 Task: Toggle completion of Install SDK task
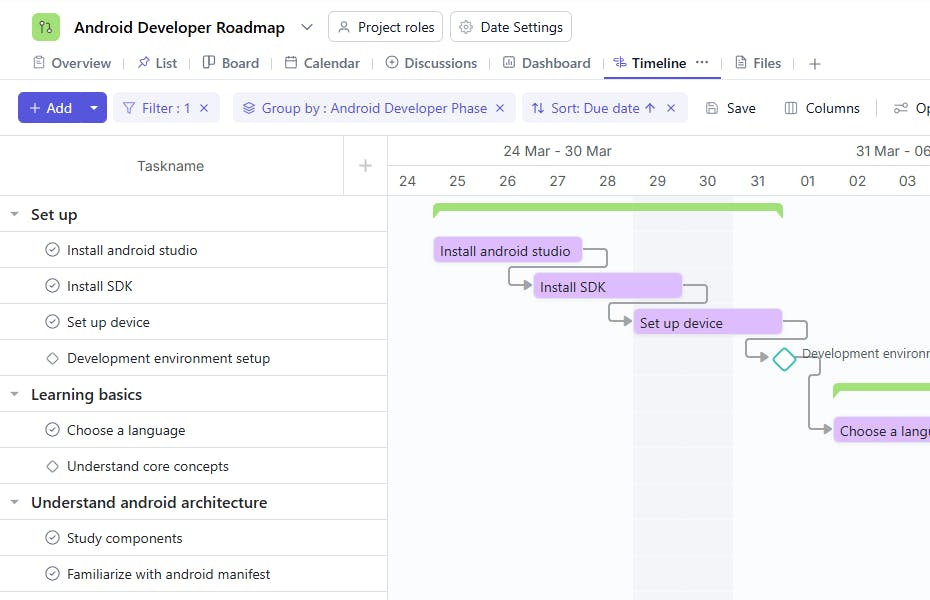(53, 286)
